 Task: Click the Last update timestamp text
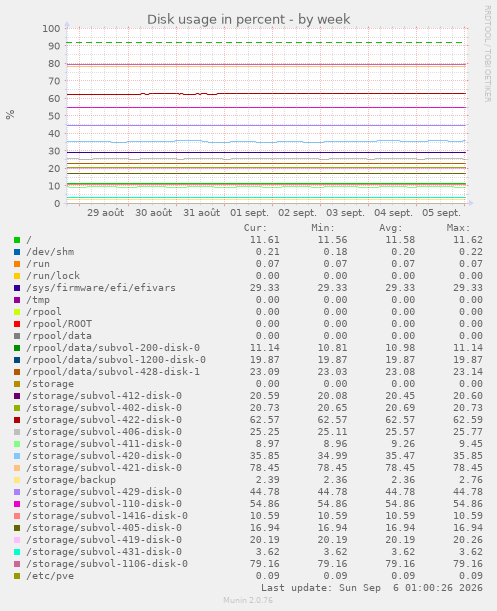coord(372,588)
